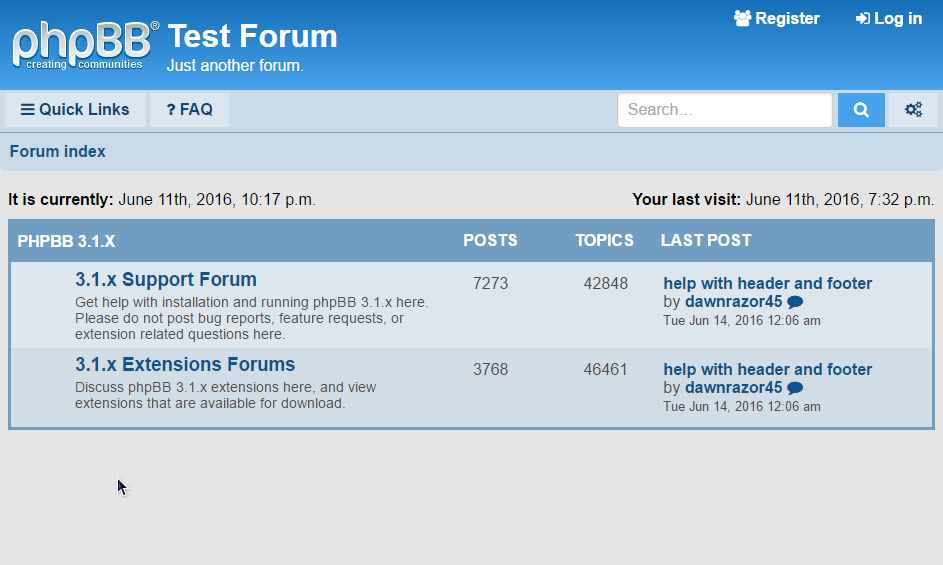Open the PHPBB 3.1.X category header

[x=66, y=241]
